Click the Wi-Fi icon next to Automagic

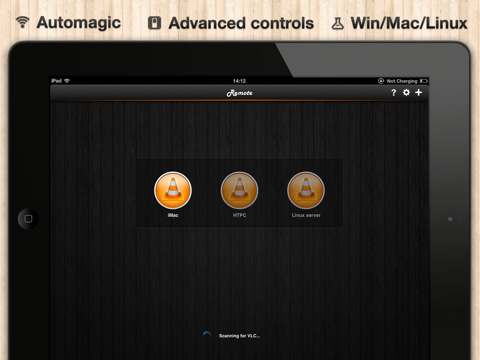coord(23,22)
